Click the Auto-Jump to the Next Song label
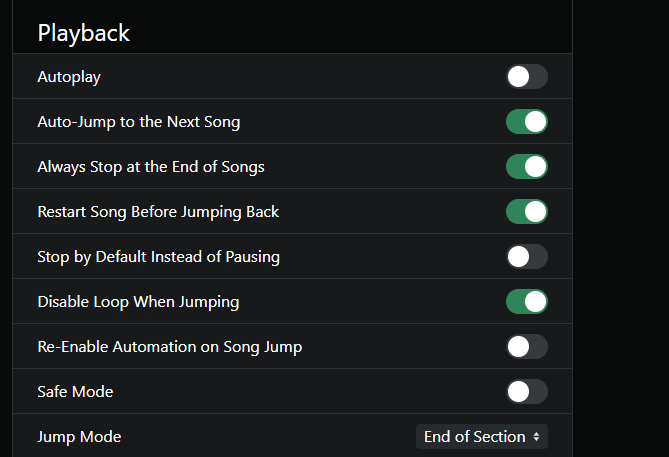 tap(138, 122)
